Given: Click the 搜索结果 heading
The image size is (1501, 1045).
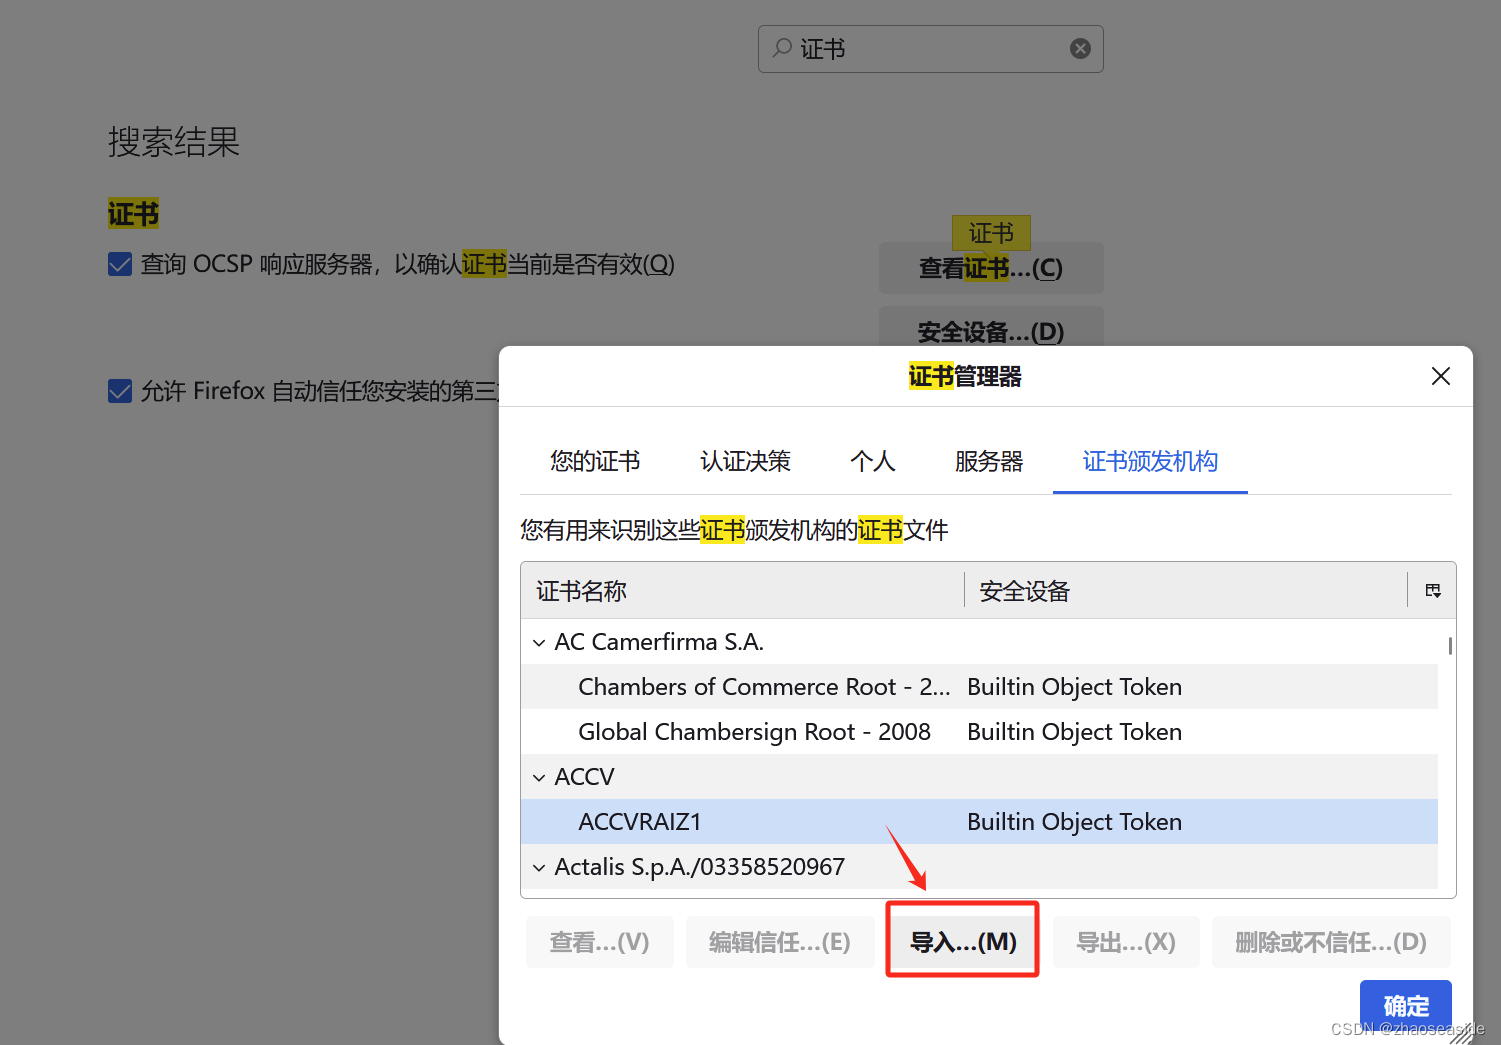Looking at the screenshot, I should (x=174, y=142).
